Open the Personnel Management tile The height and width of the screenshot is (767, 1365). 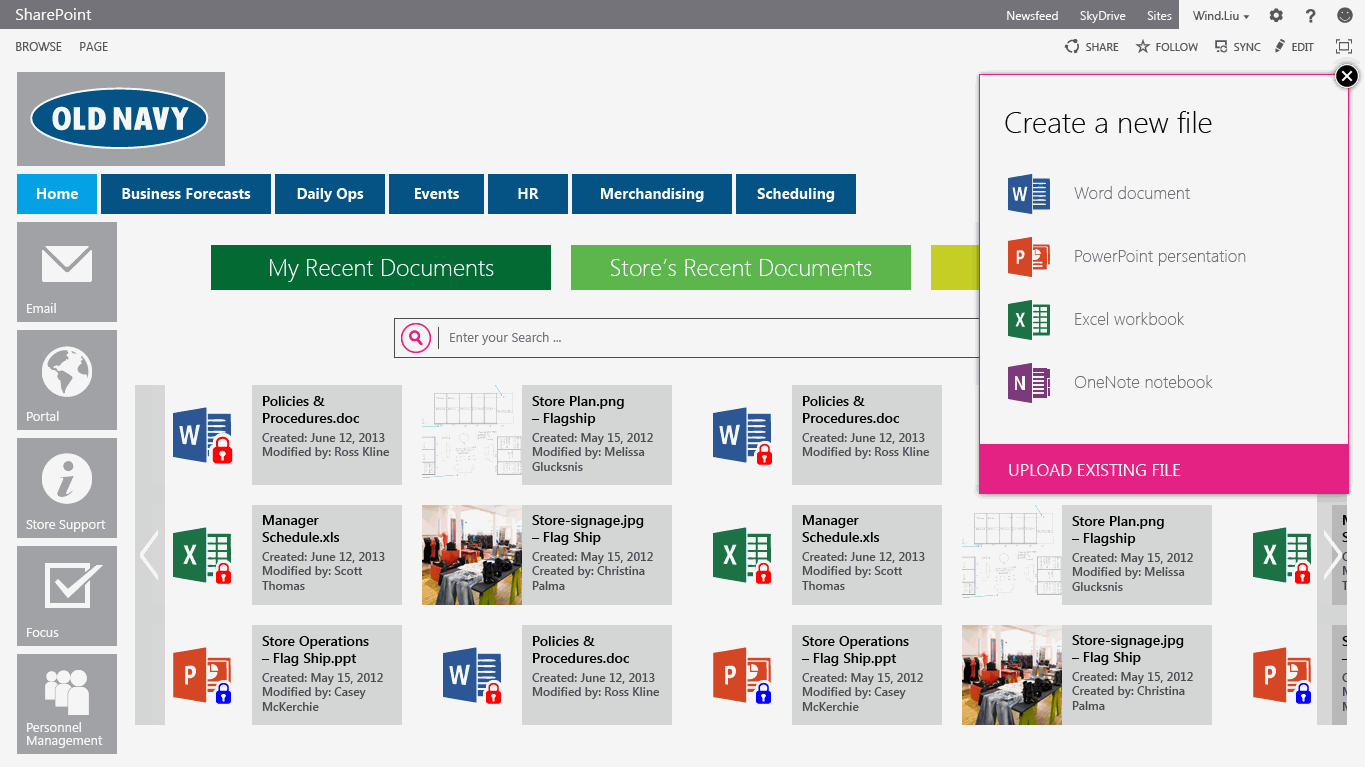(67, 704)
